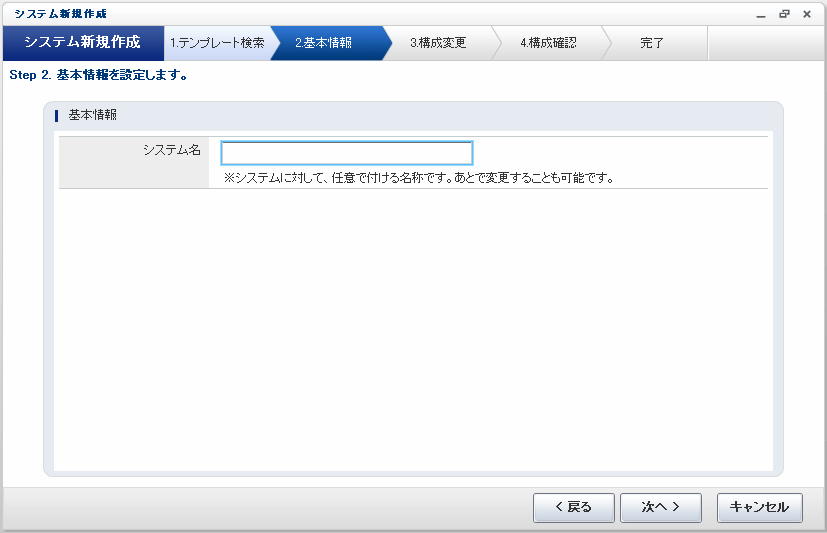Click the 戻る back button
Screen dimensions: 827x533
click(574, 507)
